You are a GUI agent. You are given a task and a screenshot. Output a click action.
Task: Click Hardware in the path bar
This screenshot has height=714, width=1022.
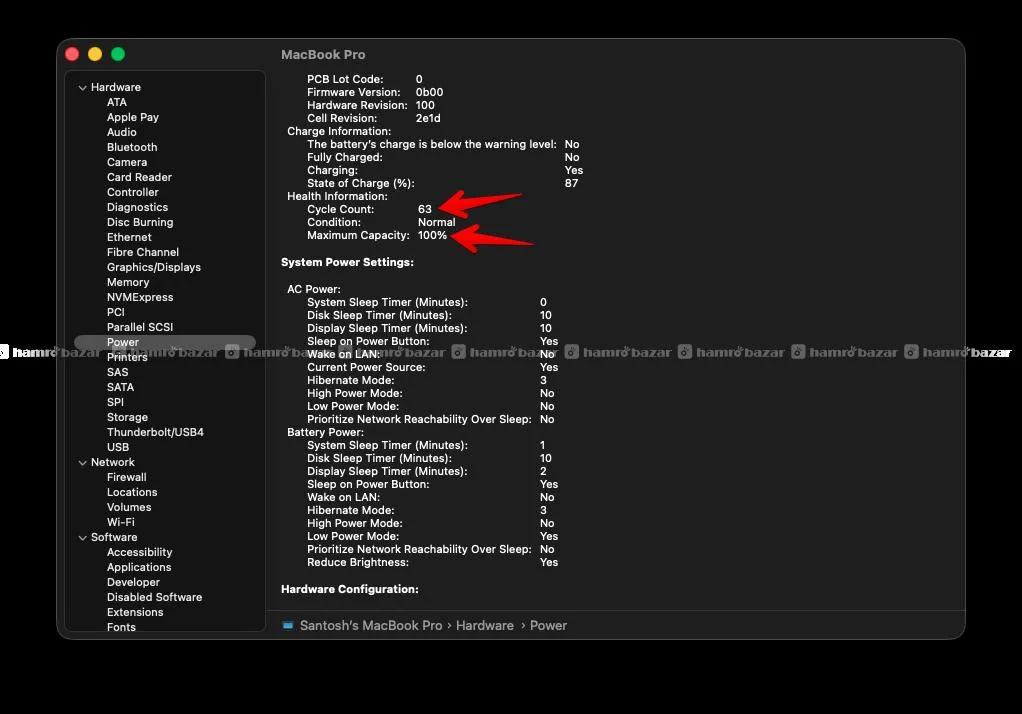[x=485, y=625]
